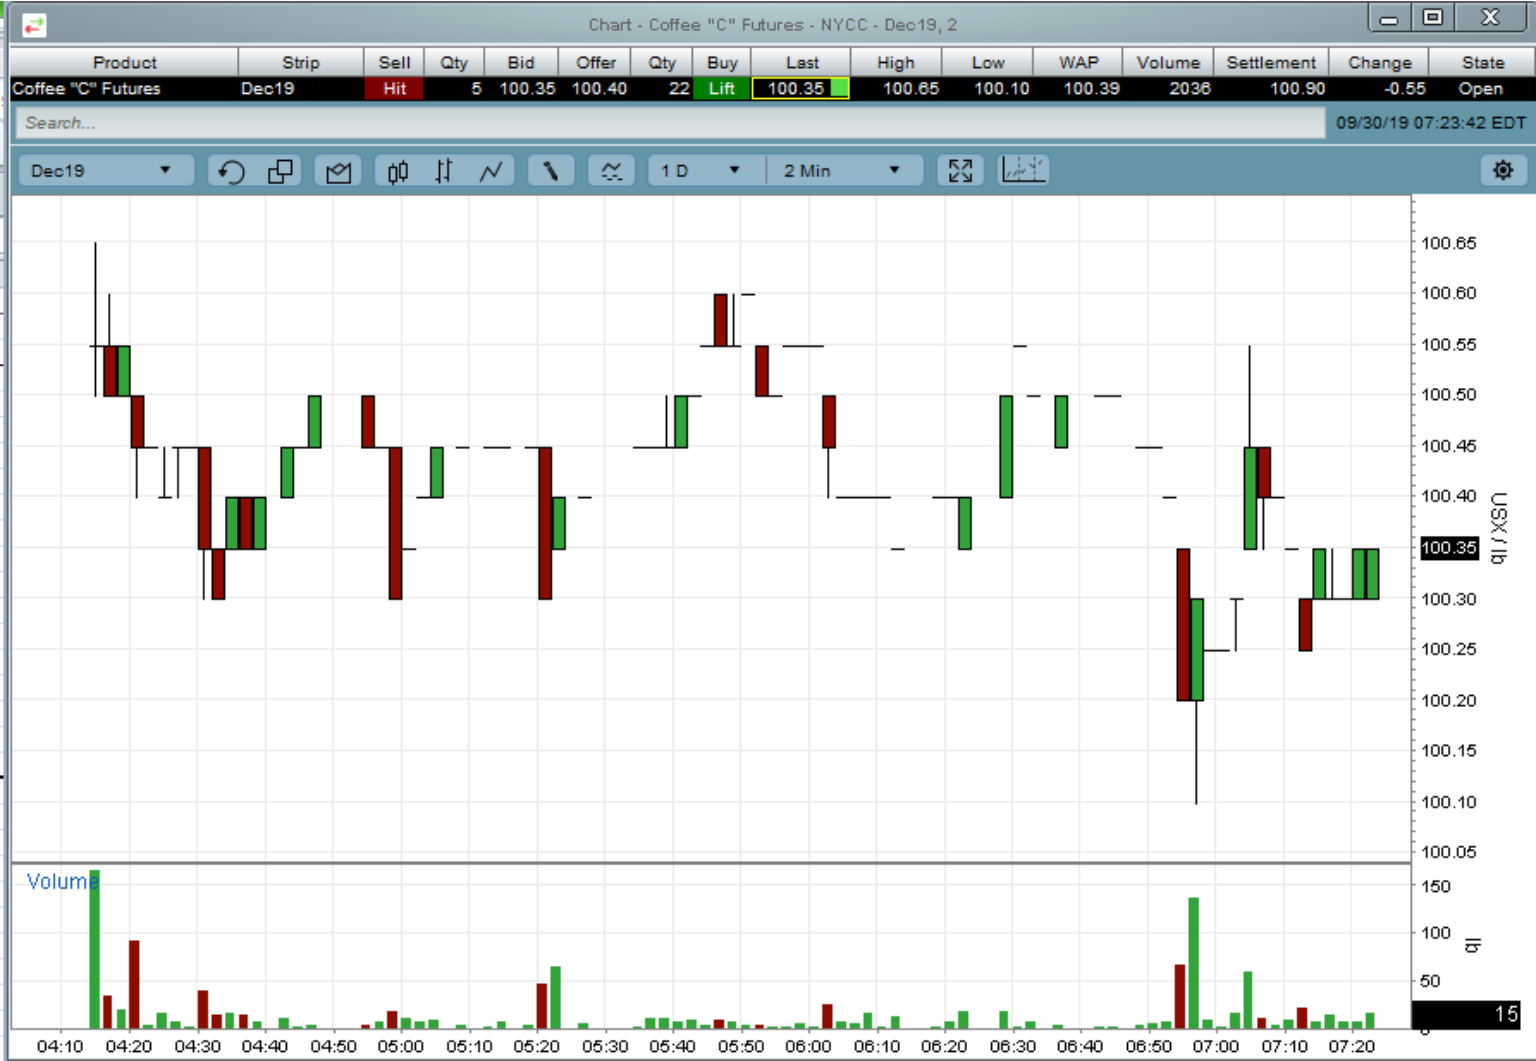Minimize the chart window
1536x1061 pixels.
1389,18
